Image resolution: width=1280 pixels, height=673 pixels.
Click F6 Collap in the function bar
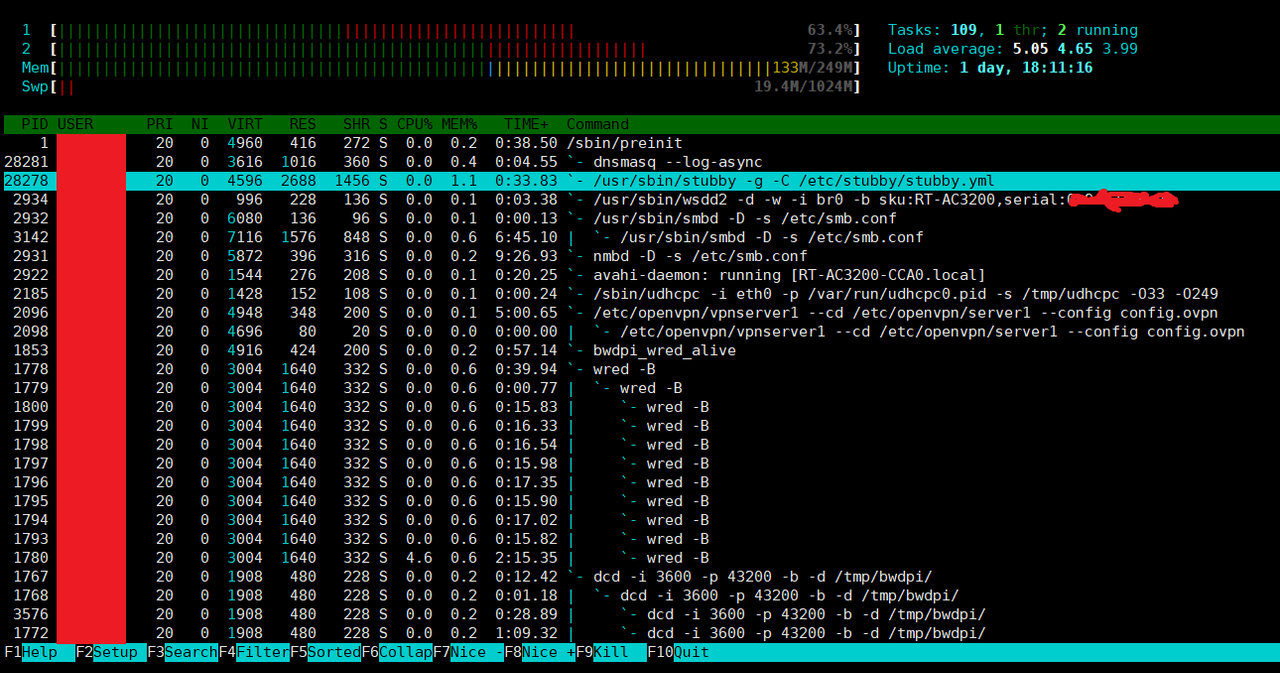[x=397, y=652]
